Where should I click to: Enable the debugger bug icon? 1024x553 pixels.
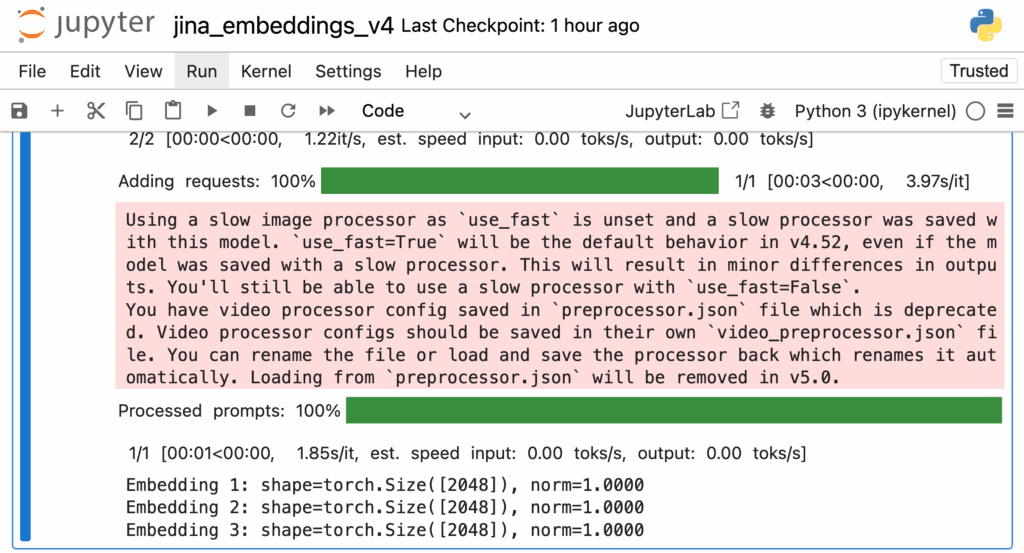(768, 111)
